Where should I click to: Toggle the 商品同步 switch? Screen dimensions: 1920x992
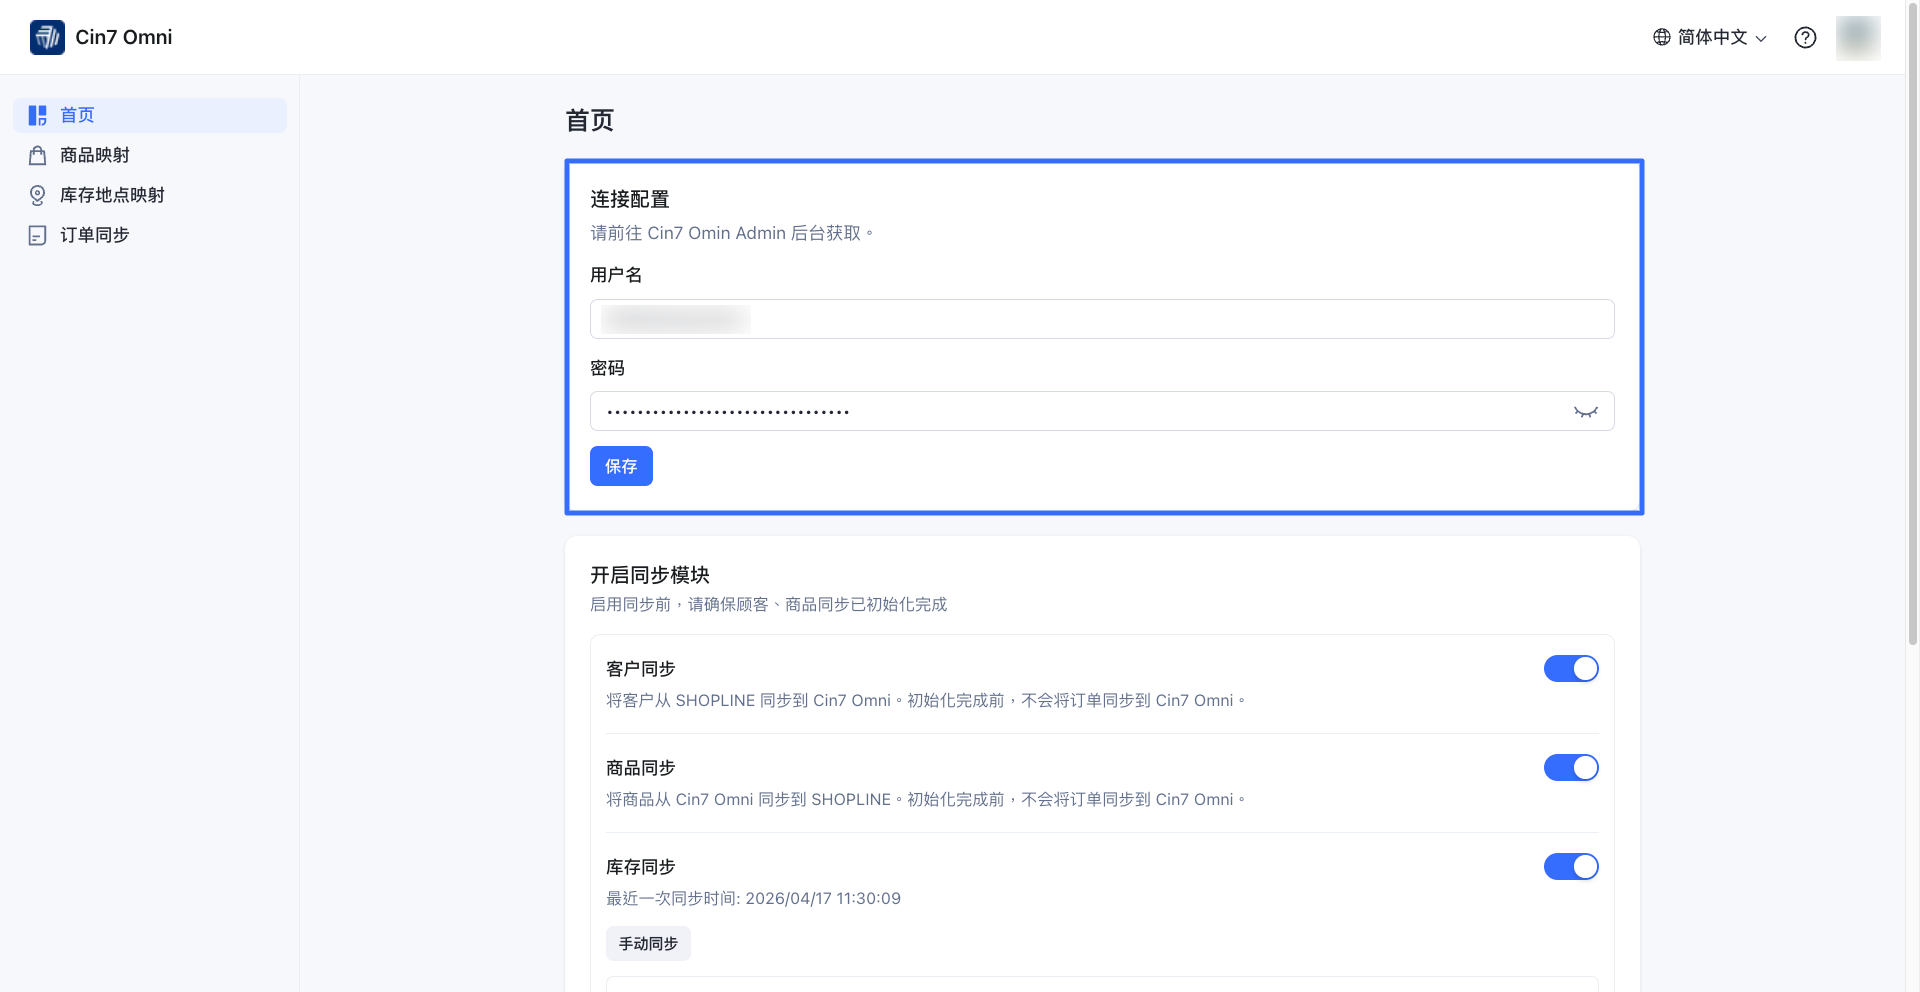coord(1571,767)
